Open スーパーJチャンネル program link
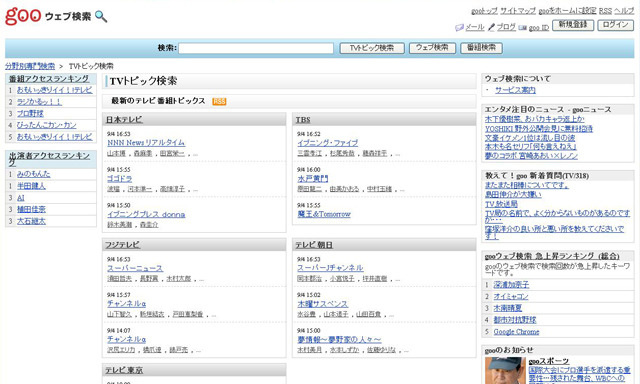 330,268
